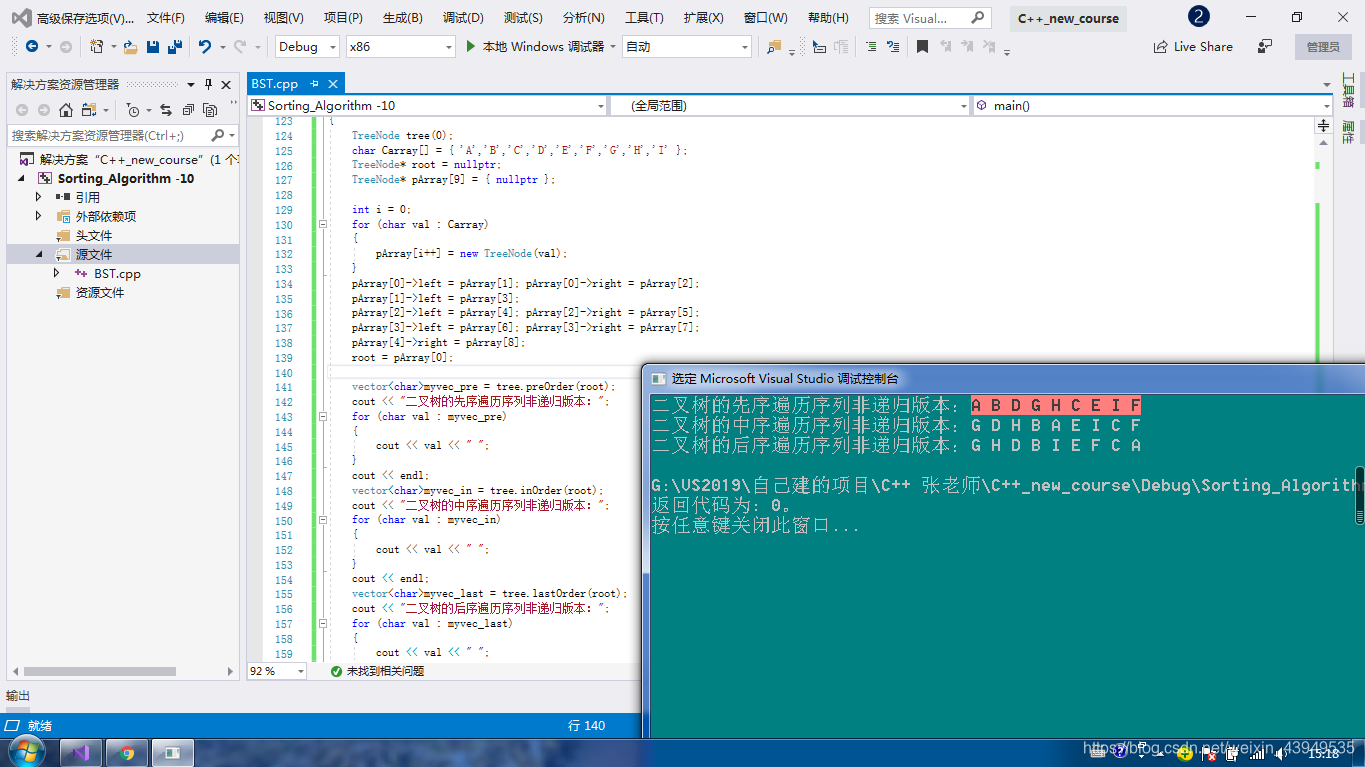Screen dimensions: 1365x767
Task: Open the Solution Explorer window options dropdown arrow
Action: pos(193,84)
